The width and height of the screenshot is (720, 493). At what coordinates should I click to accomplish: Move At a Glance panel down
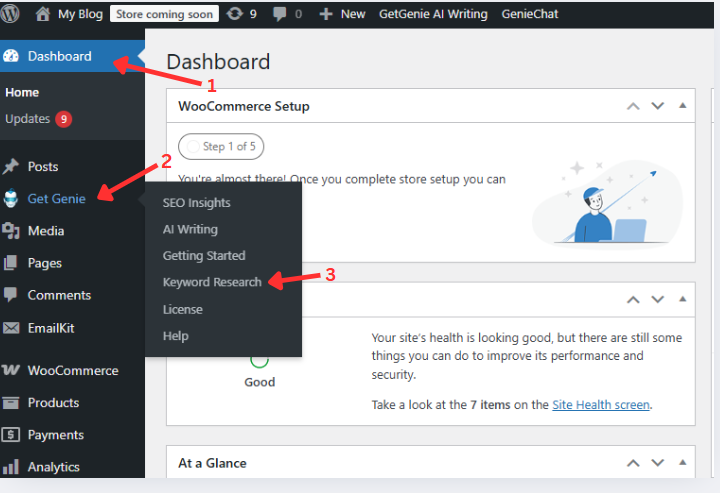coord(658,463)
